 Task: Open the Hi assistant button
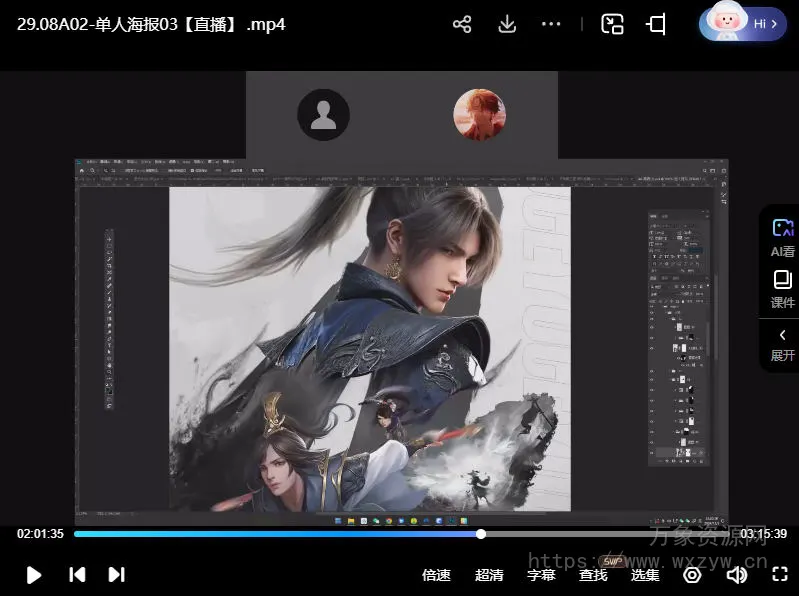pos(743,23)
